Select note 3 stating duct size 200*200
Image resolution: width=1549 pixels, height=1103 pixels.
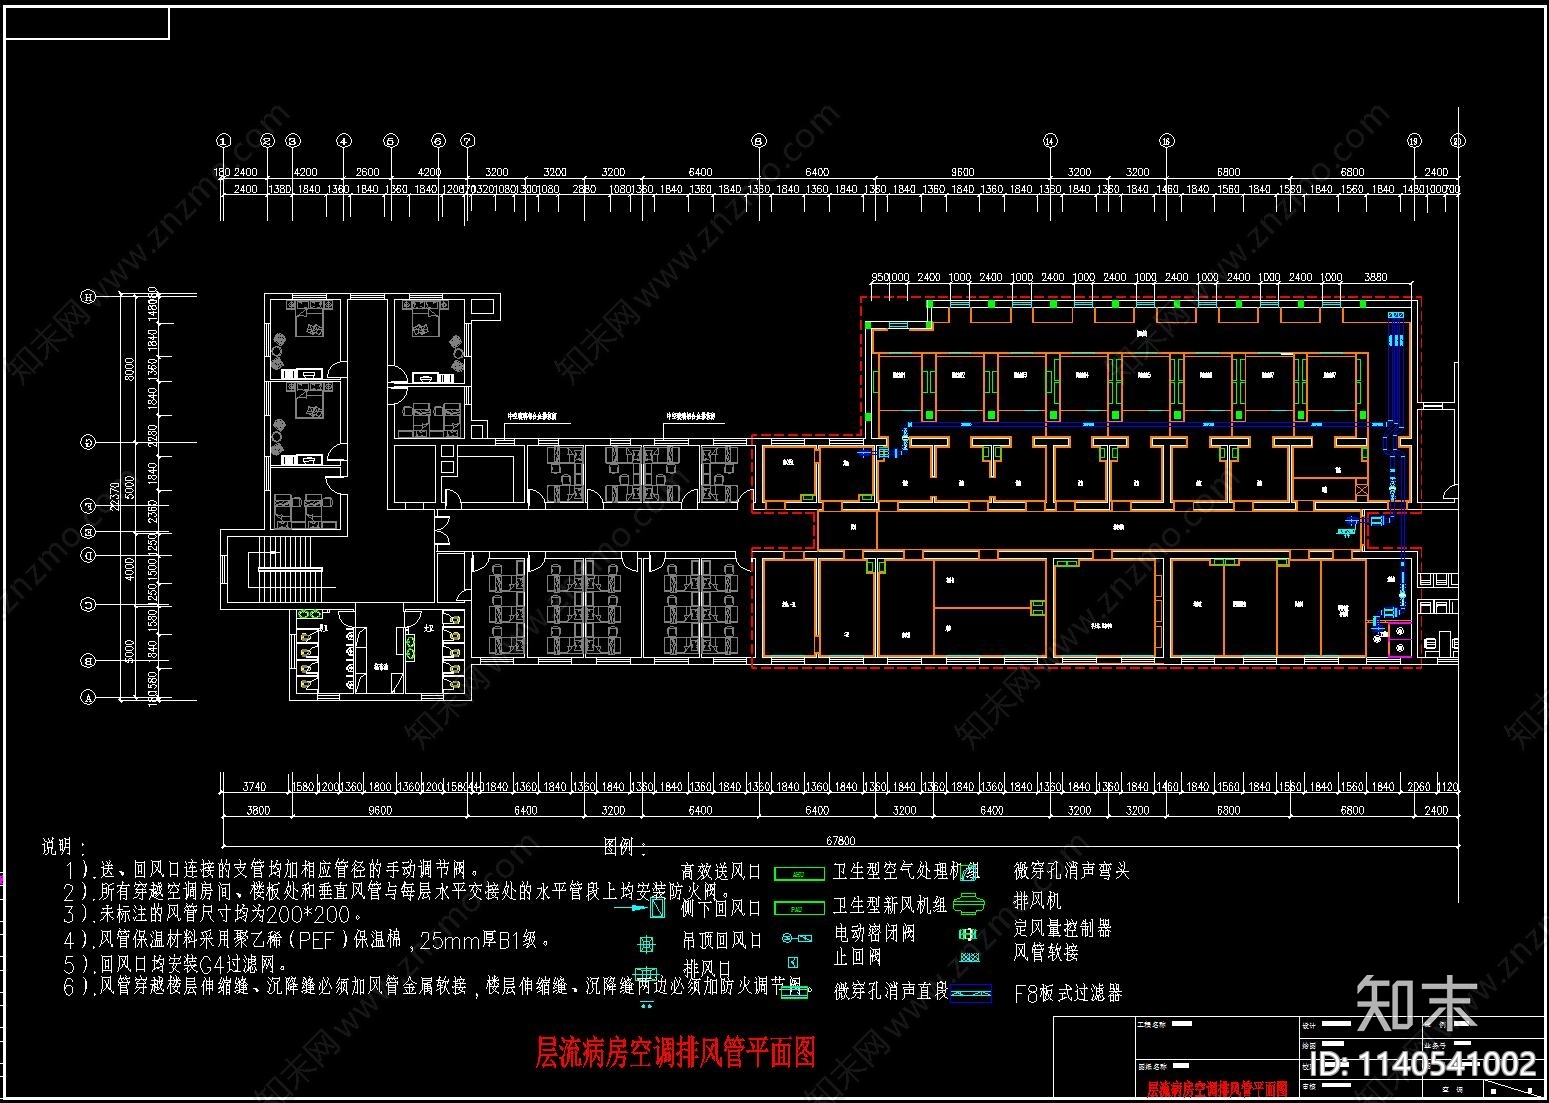pyautogui.click(x=212, y=914)
